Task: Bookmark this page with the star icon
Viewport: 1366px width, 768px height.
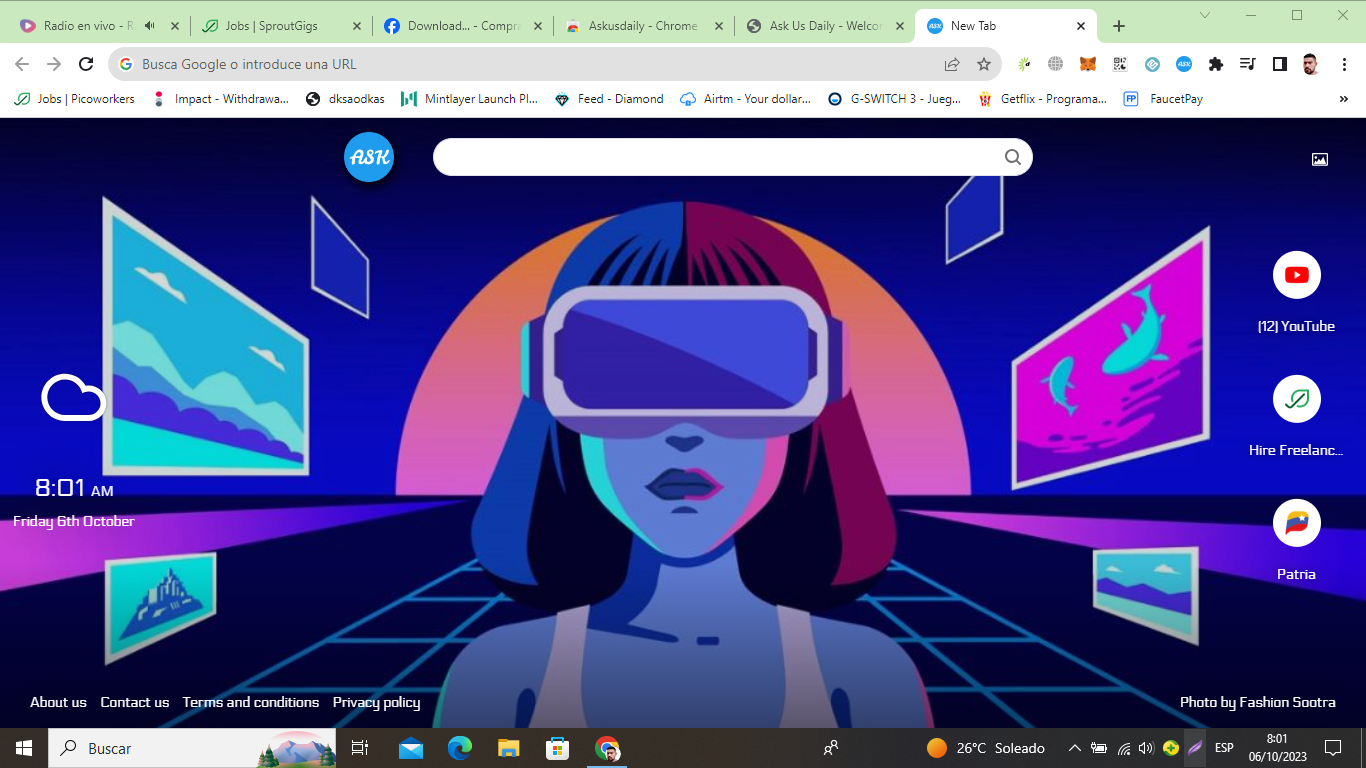Action: [x=984, y=64]
